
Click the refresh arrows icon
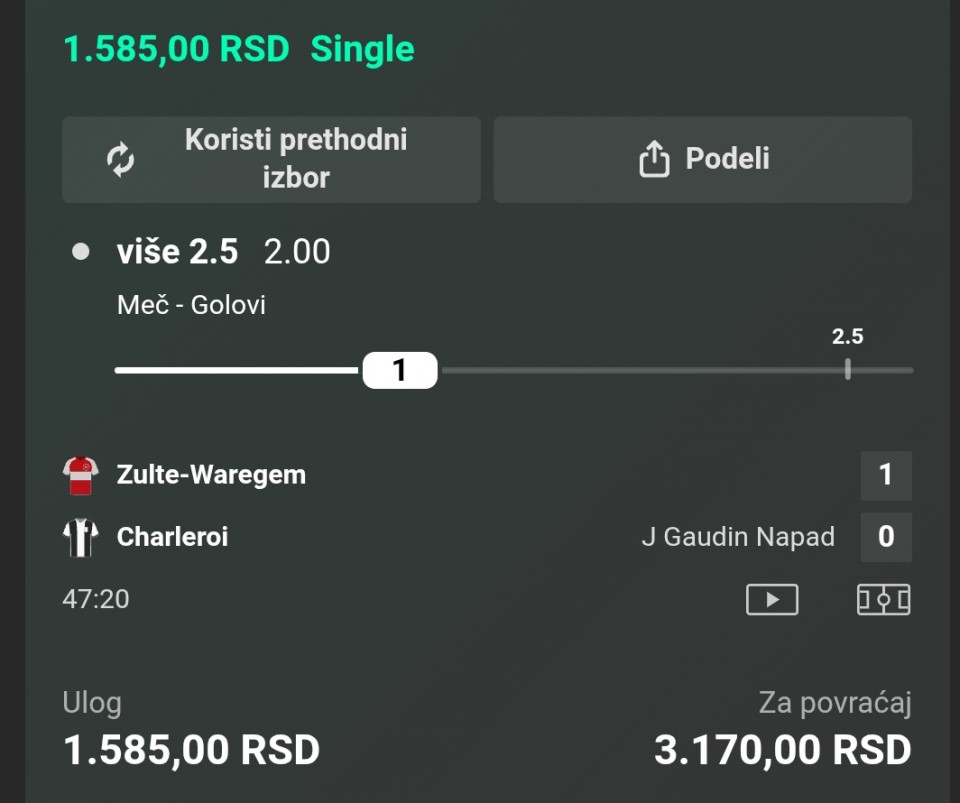click(121, 160)
